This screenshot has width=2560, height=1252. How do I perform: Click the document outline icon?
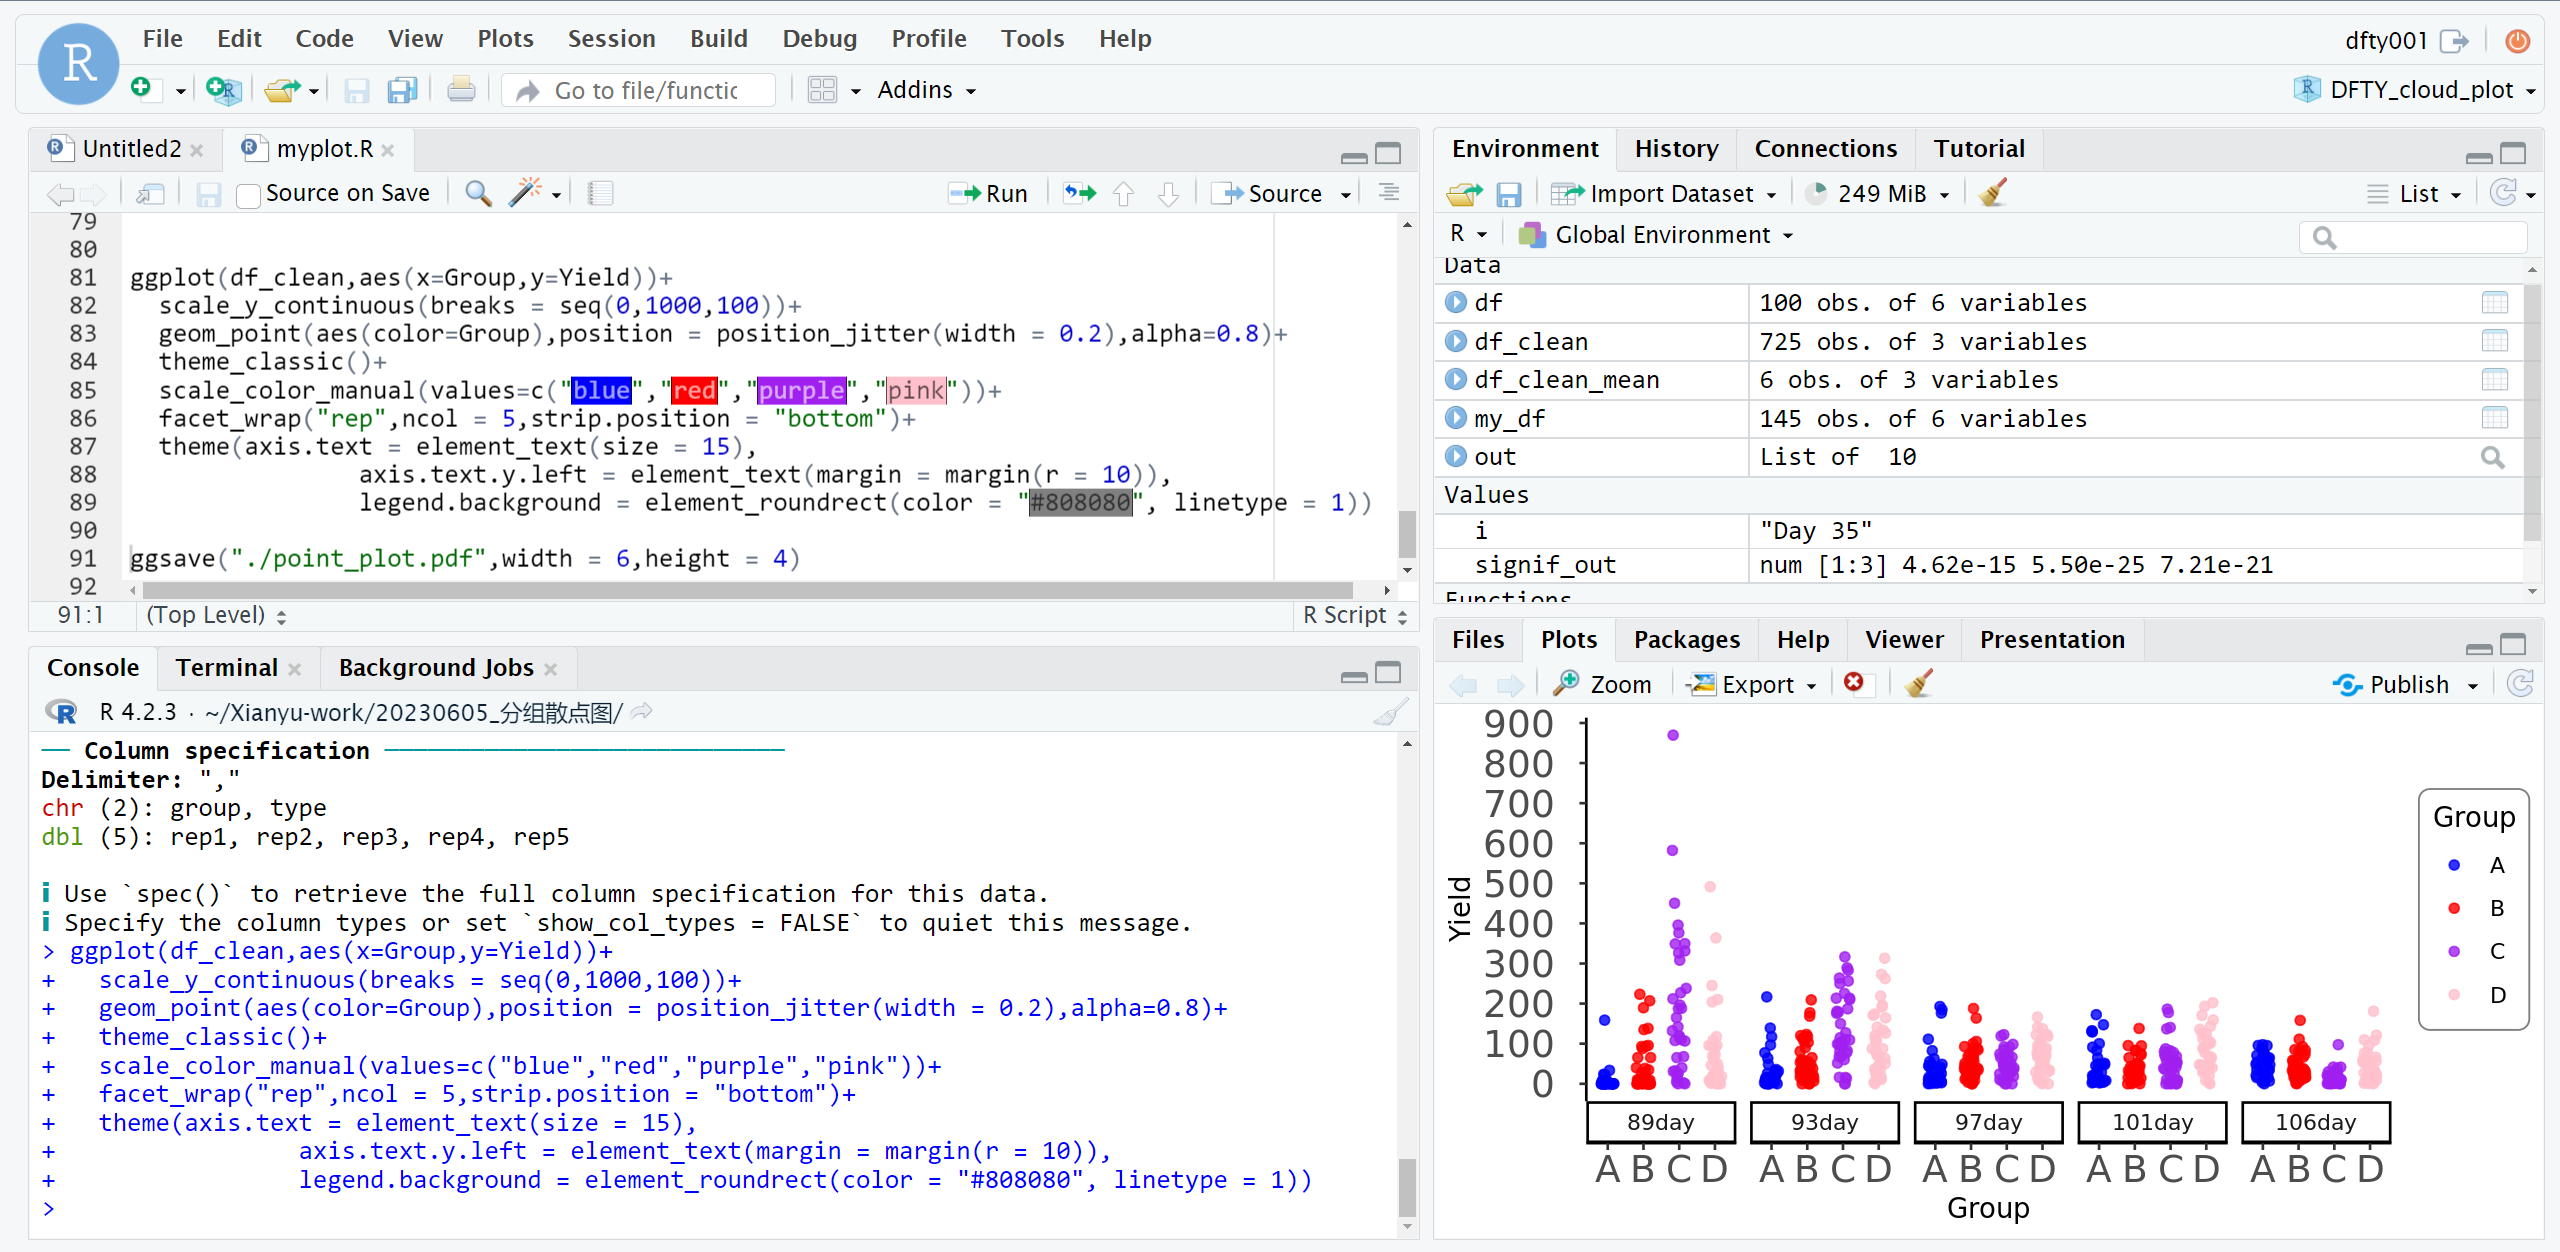click(1389, 192)
